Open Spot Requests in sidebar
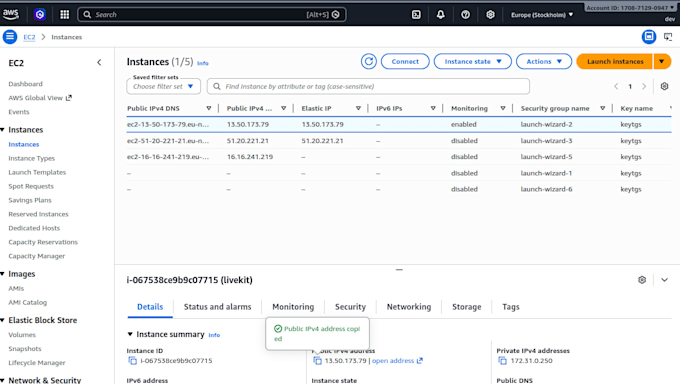Image resolution: width=680 pixels, height=384 pixels. tap(31, 186)
